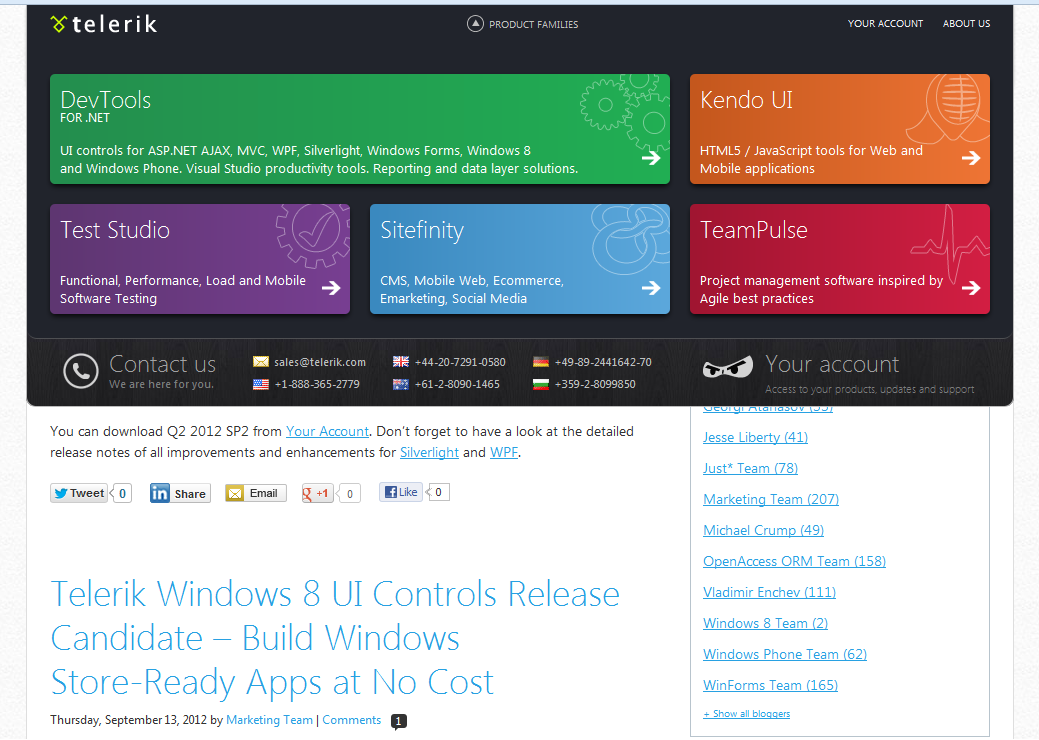This screenshot has width=1039, height=740.
Task: Open the Comments link
Action: [x=352, y=720]
